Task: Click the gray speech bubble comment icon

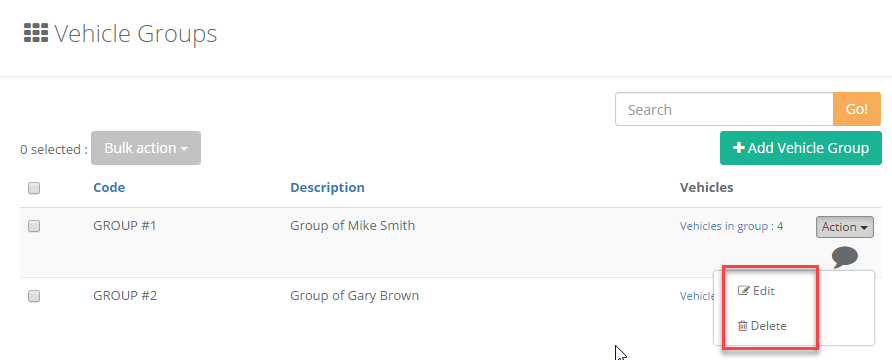Action: tap(845, 257)
